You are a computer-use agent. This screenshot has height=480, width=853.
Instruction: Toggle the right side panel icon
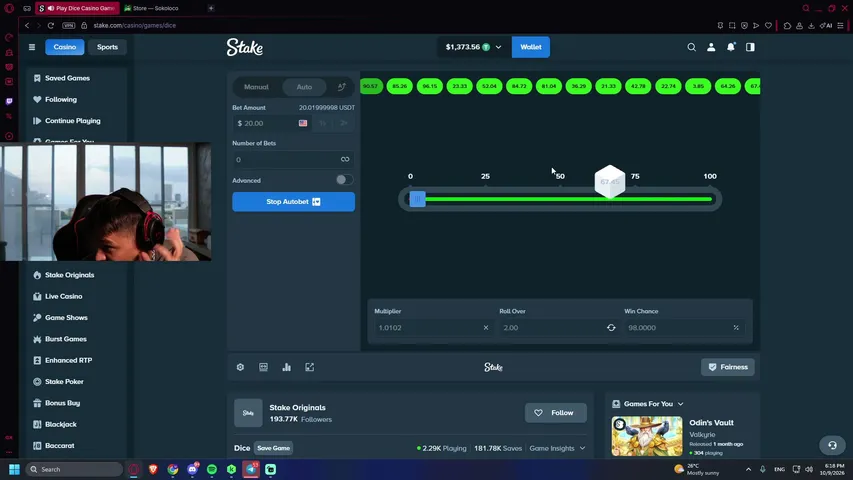pos(750,47)
